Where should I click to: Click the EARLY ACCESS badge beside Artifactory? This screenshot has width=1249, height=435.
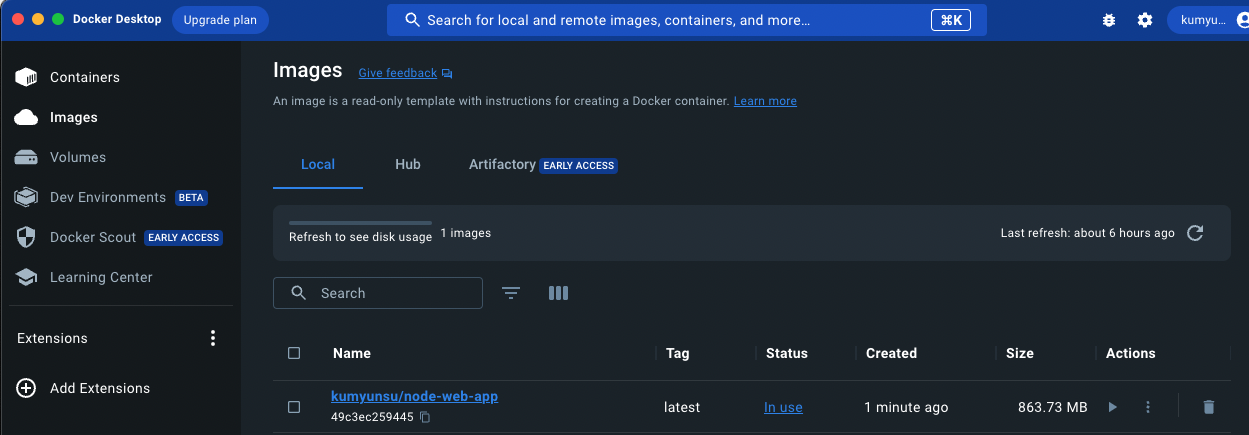pos(579,165)
